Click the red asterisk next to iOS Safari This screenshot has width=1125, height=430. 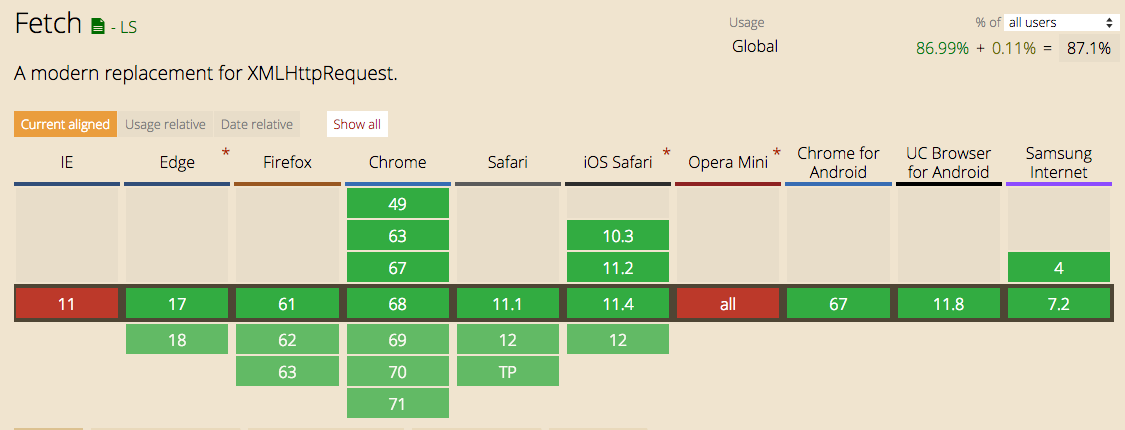(x=667, y=153)
